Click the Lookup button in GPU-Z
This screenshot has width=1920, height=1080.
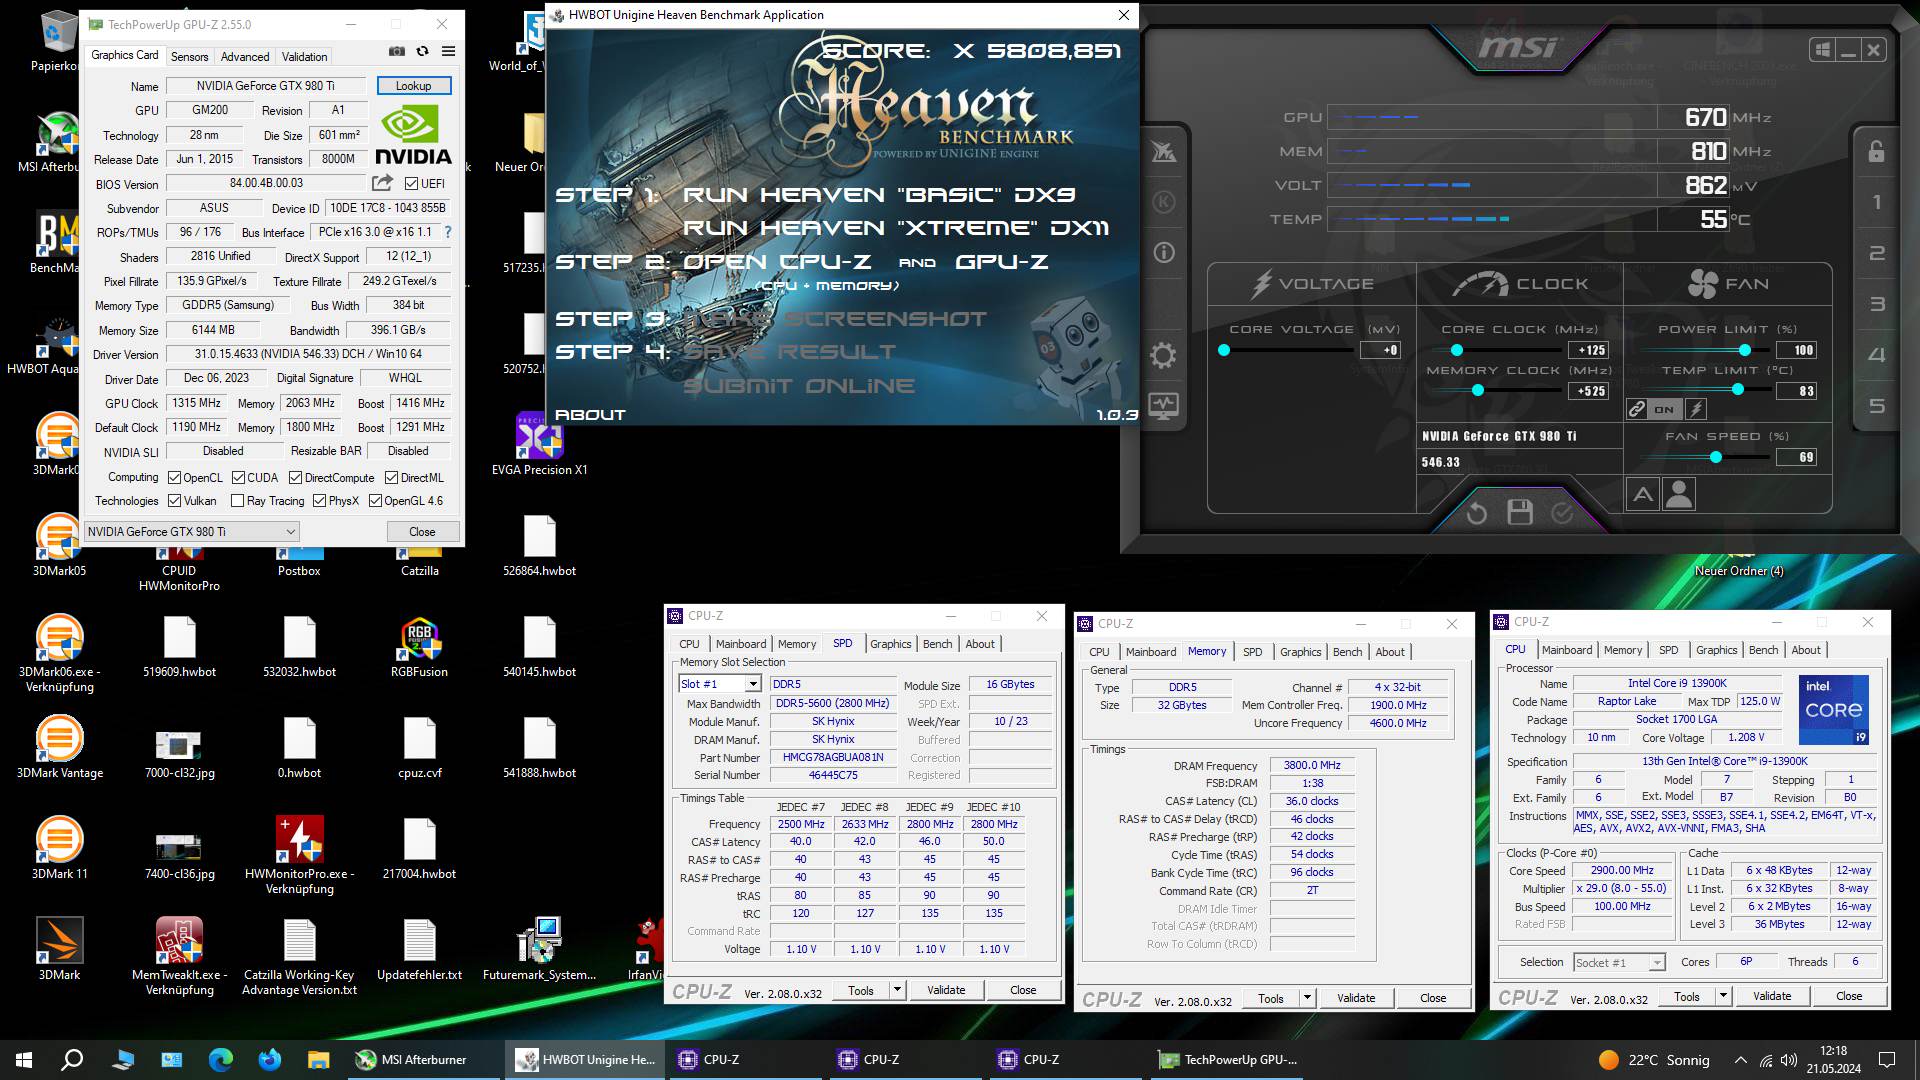(413, 86)
